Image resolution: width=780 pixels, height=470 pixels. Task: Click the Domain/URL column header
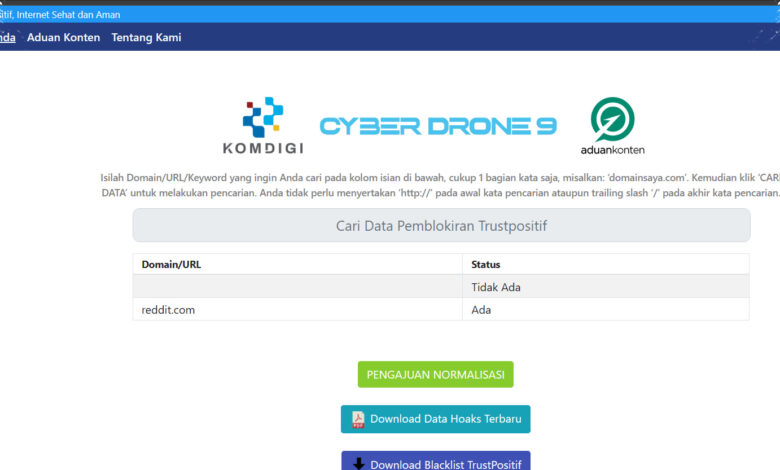pyautogui.click(x=297, y=265)
